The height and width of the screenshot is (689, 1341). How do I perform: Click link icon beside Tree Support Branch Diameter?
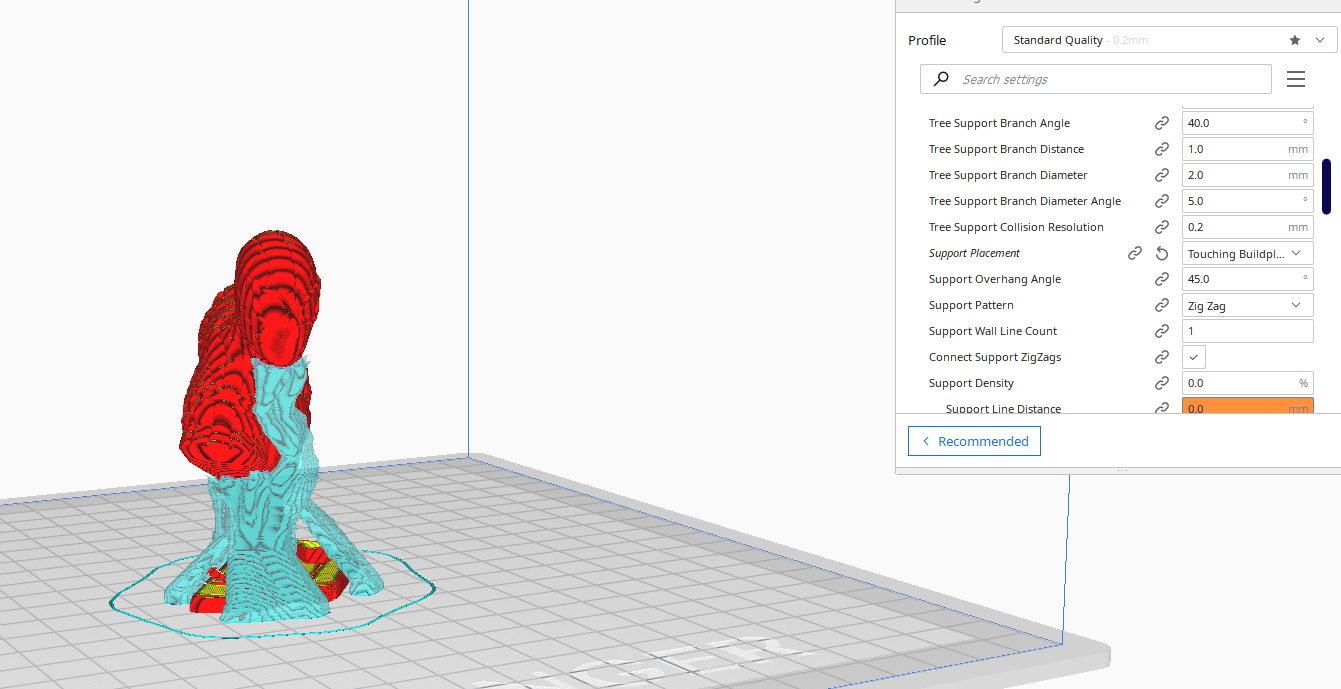pos(1162,175)
